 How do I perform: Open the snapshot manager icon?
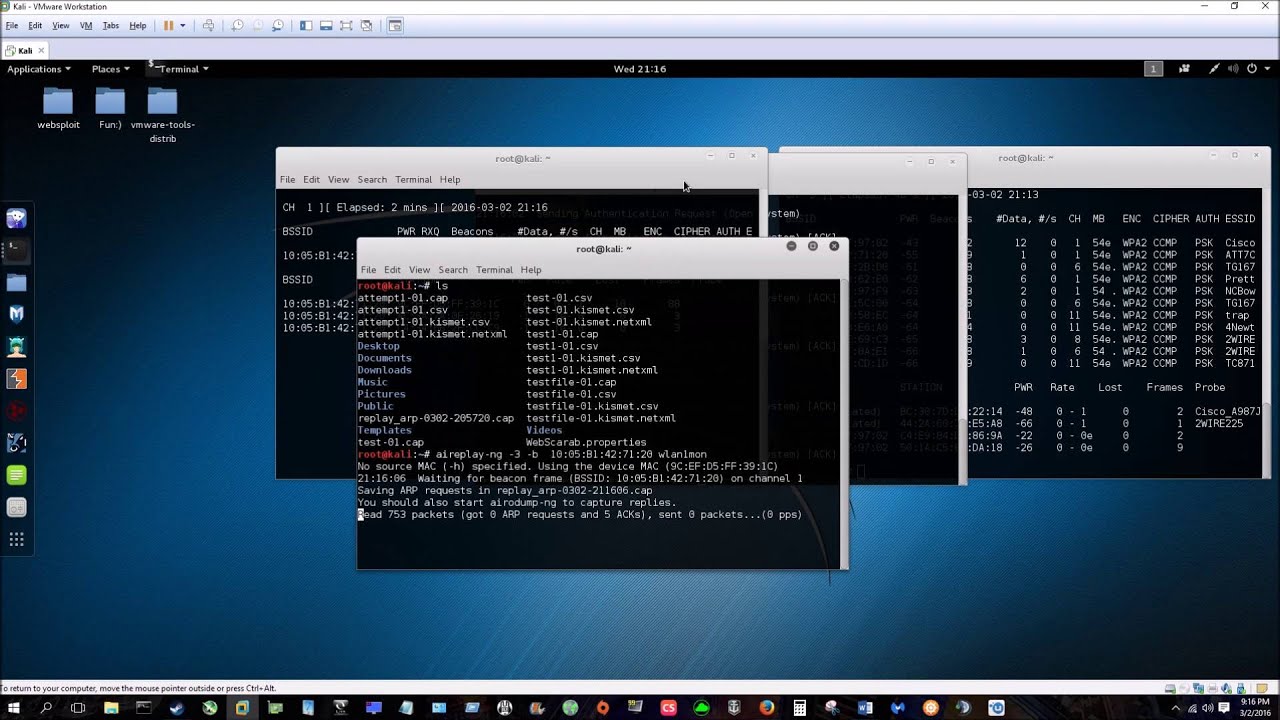coord(278,25)
